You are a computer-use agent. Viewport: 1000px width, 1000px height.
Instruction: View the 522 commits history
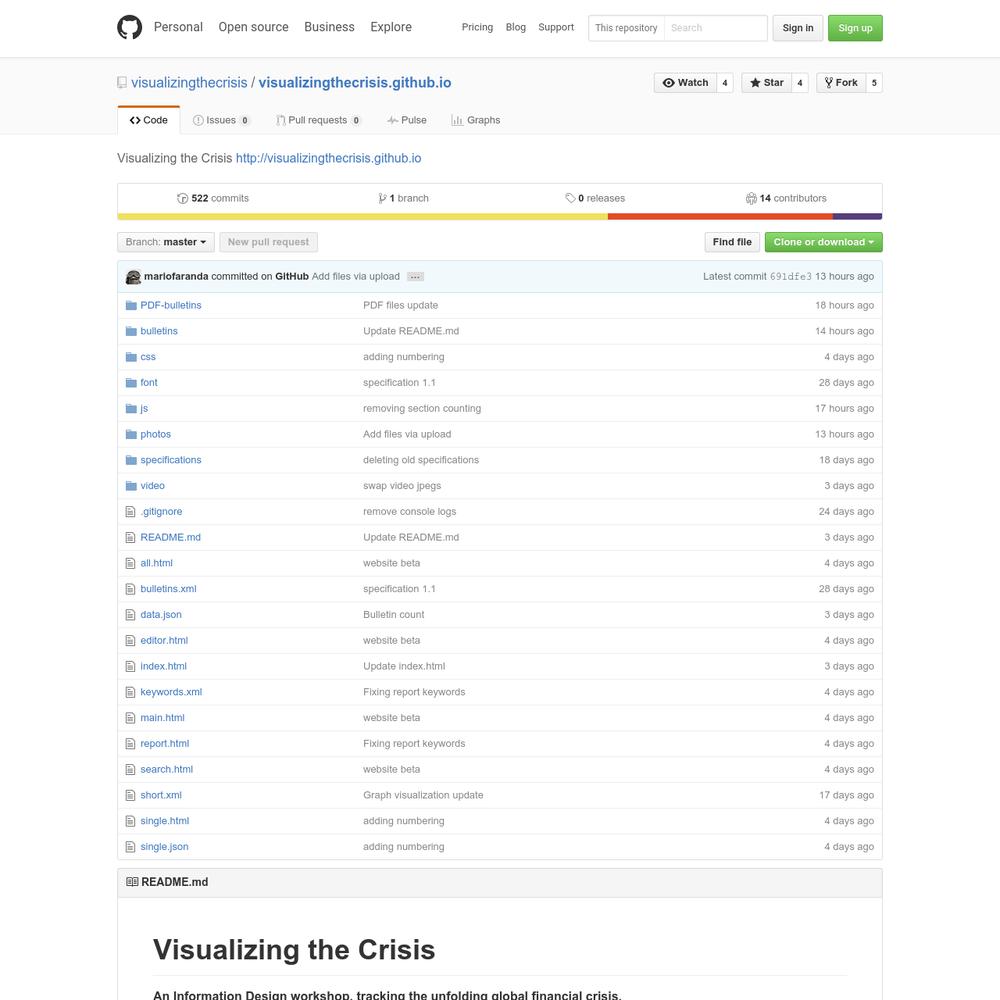213,198
